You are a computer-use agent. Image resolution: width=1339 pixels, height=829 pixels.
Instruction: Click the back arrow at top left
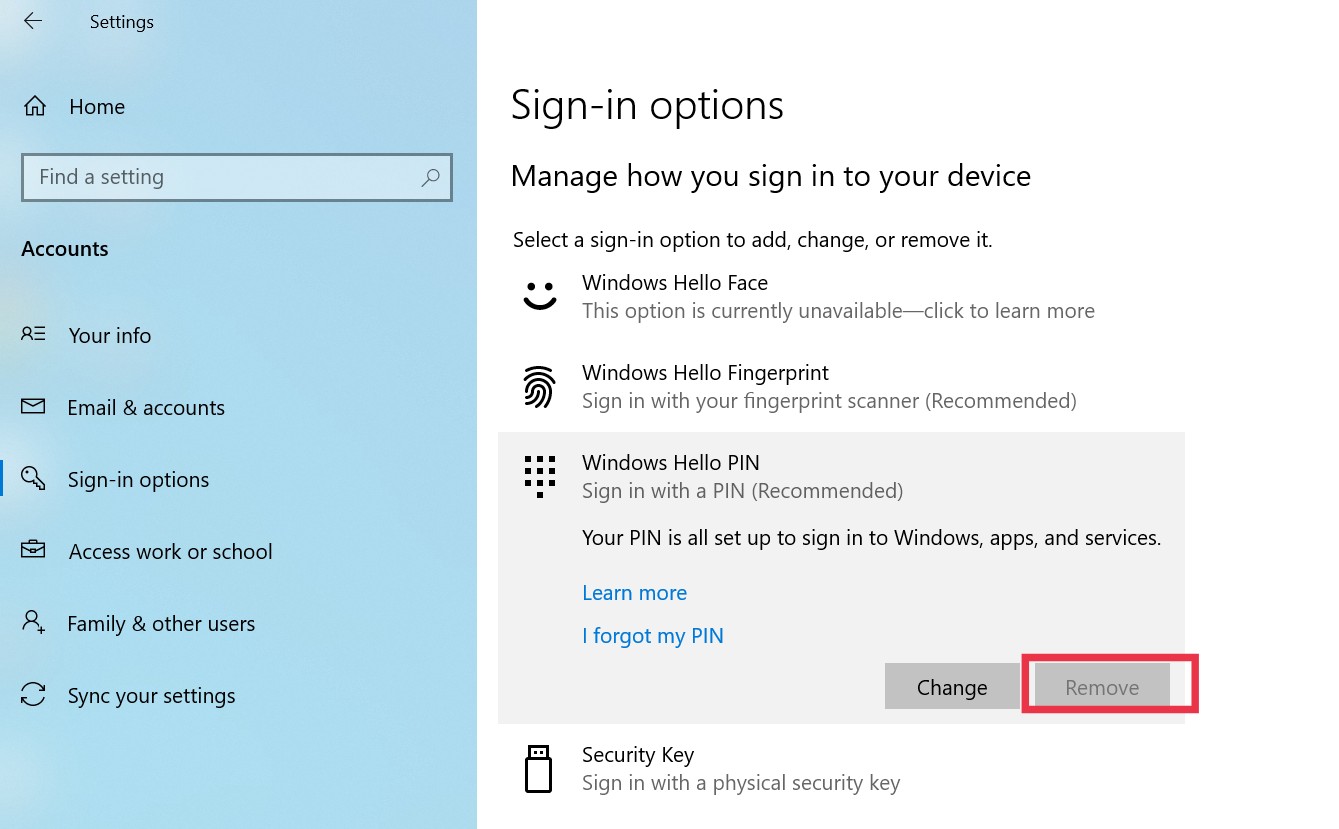coord(32,21)
